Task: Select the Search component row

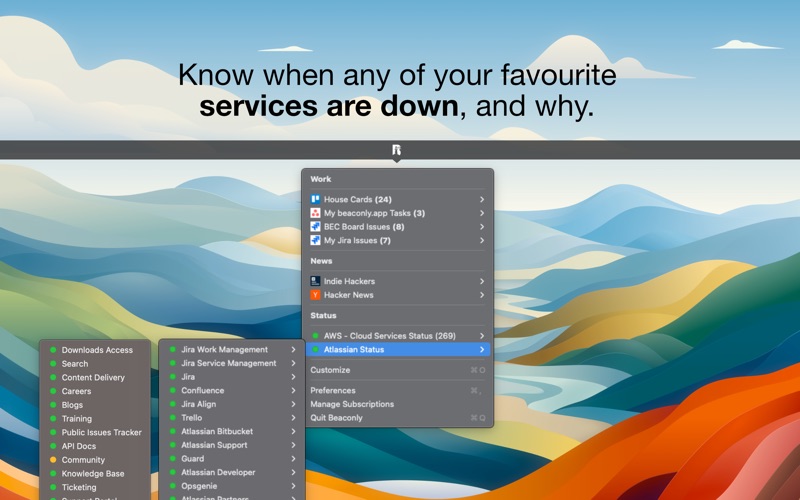Action: (95, 364)
